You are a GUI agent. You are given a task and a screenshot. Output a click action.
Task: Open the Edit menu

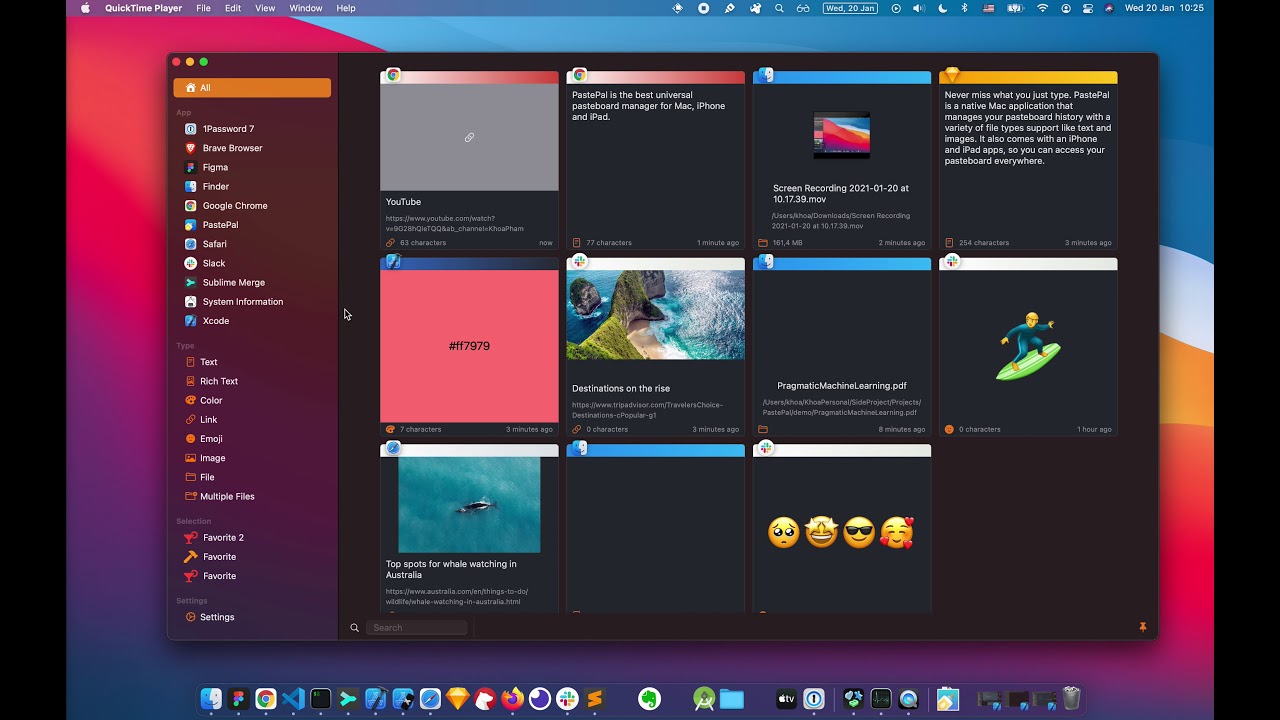233,8
